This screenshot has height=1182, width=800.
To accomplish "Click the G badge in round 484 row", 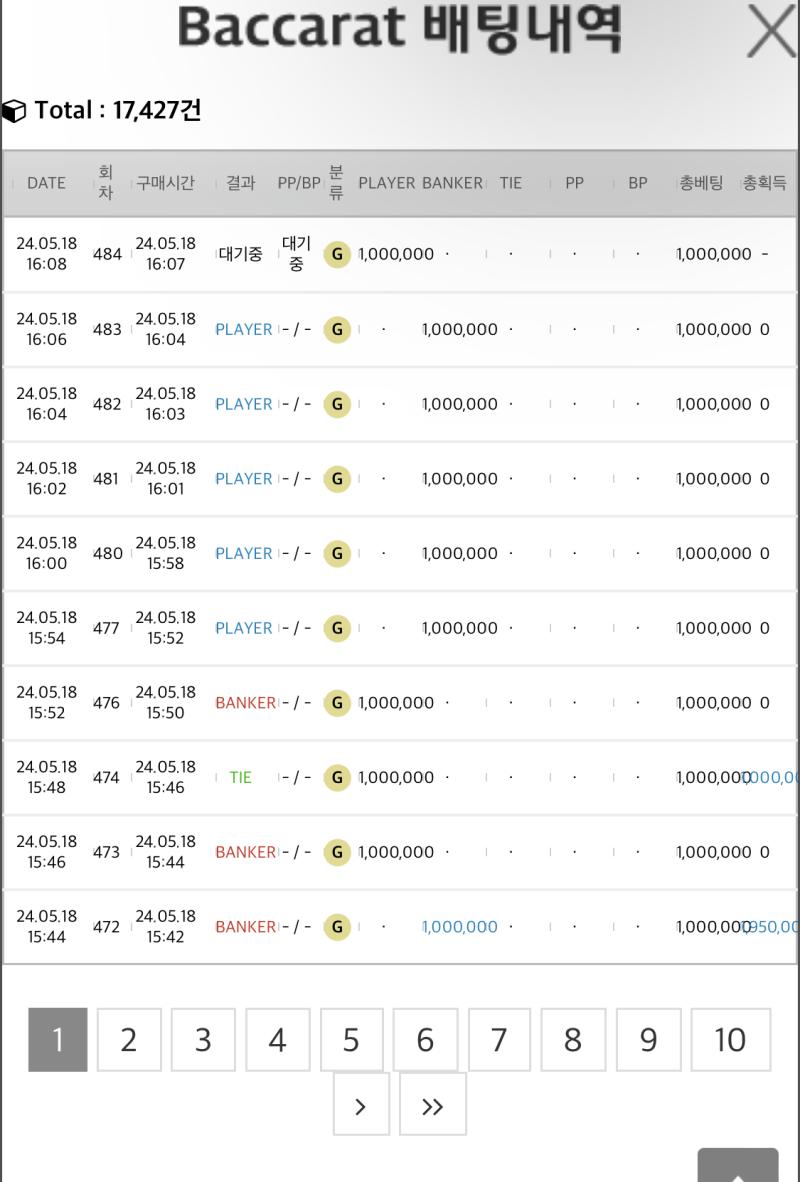I will 337,254.
